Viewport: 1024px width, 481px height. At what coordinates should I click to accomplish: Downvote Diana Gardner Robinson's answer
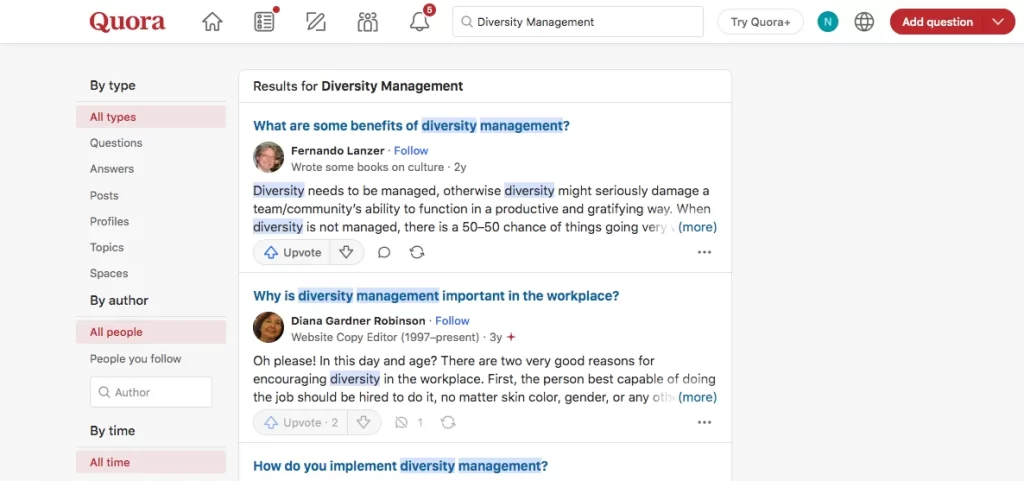click(x=364, y=423)
